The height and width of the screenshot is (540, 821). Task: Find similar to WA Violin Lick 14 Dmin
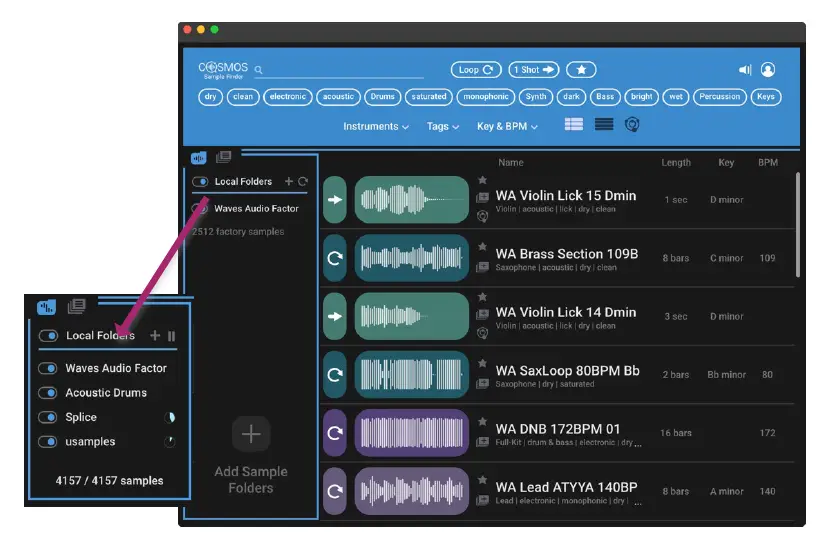[482, 333]
